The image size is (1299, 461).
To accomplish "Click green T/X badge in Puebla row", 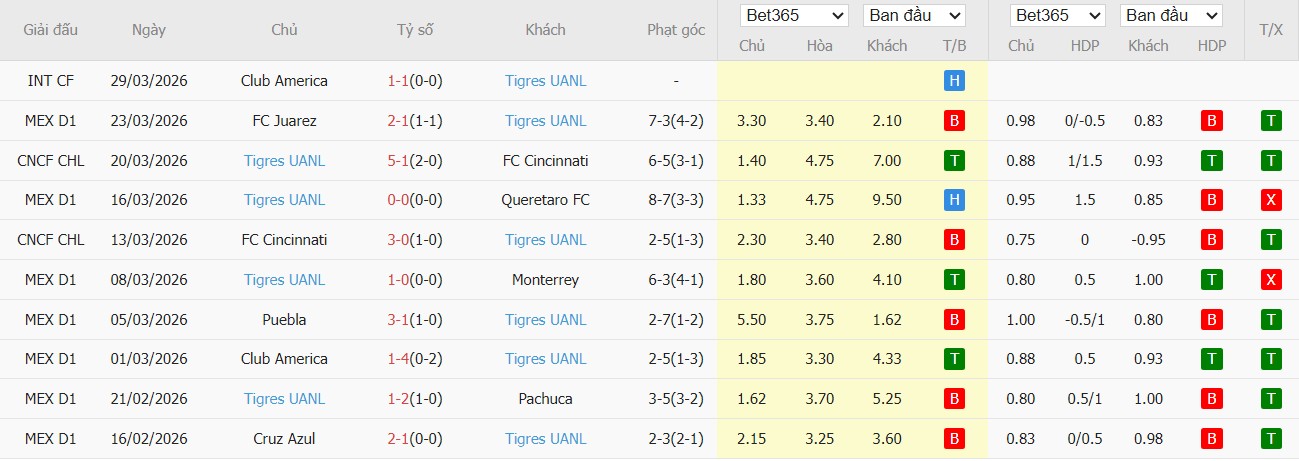I will (1271, 320).
